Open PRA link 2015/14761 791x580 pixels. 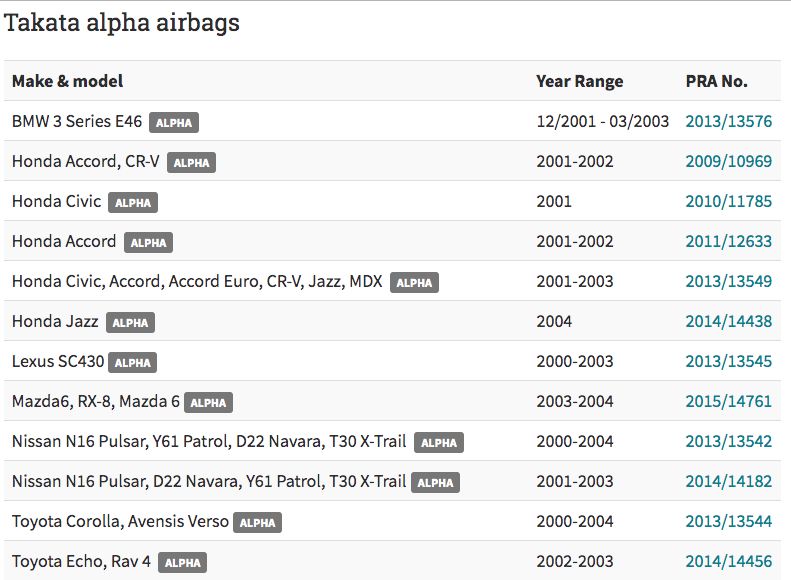728,402
